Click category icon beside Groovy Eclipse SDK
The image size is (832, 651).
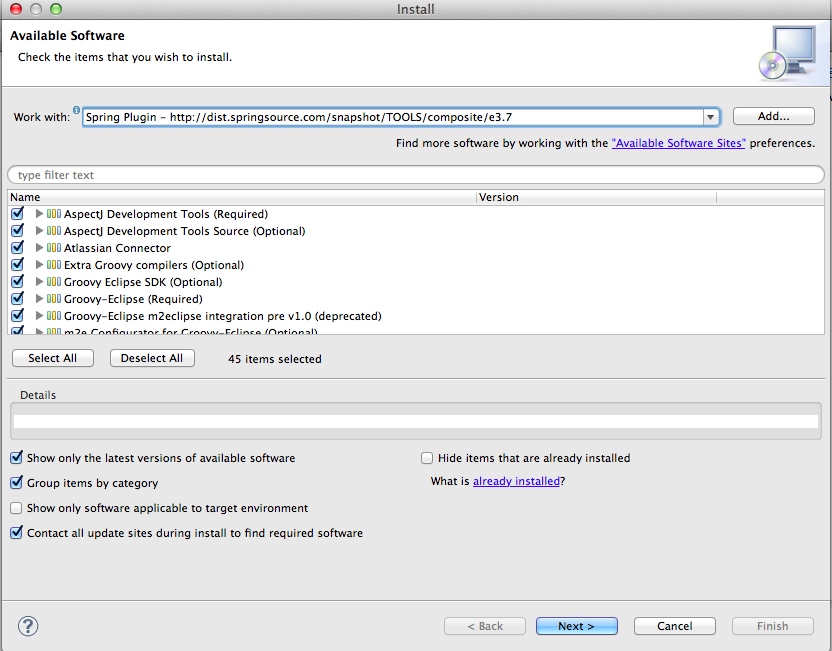tap(54, 282)
